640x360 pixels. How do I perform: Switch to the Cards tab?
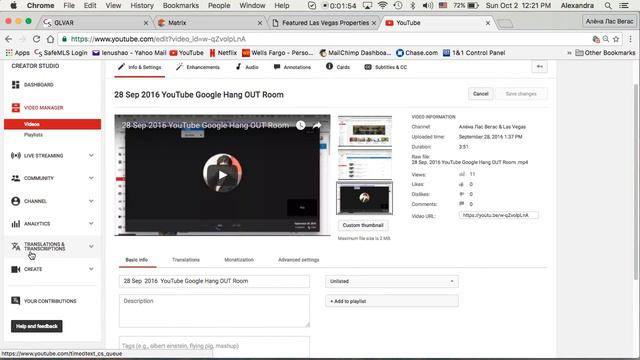coord(338,67)
